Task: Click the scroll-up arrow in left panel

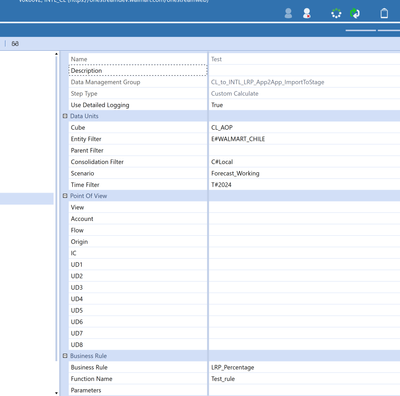Action: point(56,54)
